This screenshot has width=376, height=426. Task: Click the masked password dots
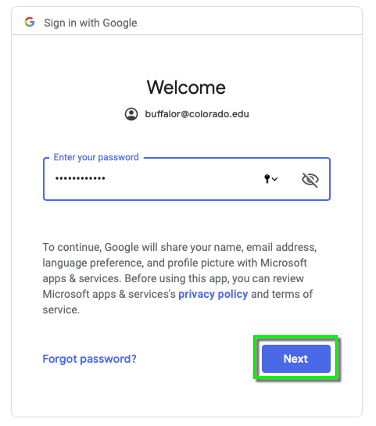click(80, 179)
